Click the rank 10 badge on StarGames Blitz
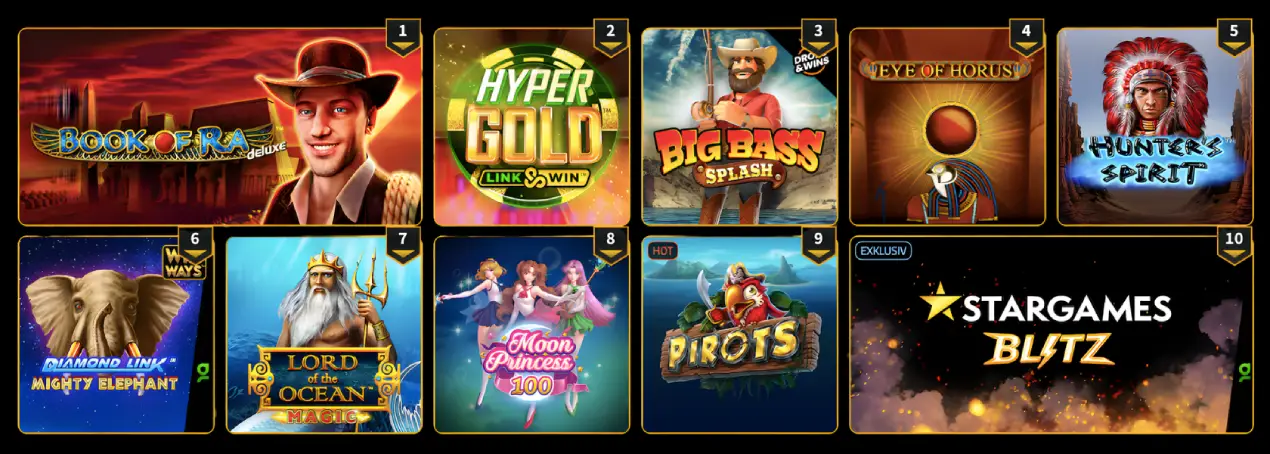The image size is (1270, 454). click(1234, 245)
